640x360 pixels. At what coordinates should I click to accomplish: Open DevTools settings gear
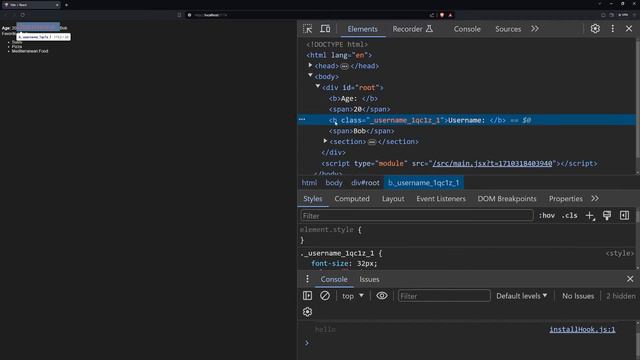click(x=595, y=29)
